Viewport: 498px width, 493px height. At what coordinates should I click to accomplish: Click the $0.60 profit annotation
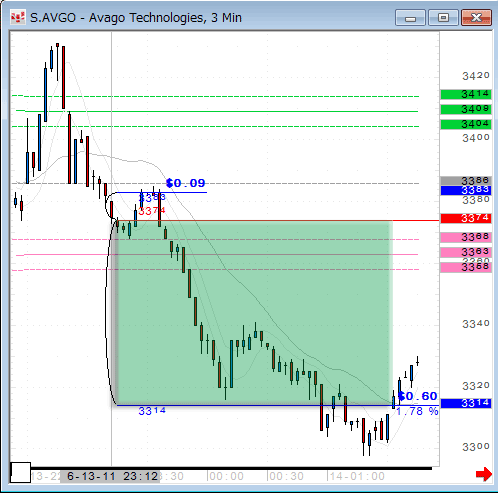coord(418,396)
